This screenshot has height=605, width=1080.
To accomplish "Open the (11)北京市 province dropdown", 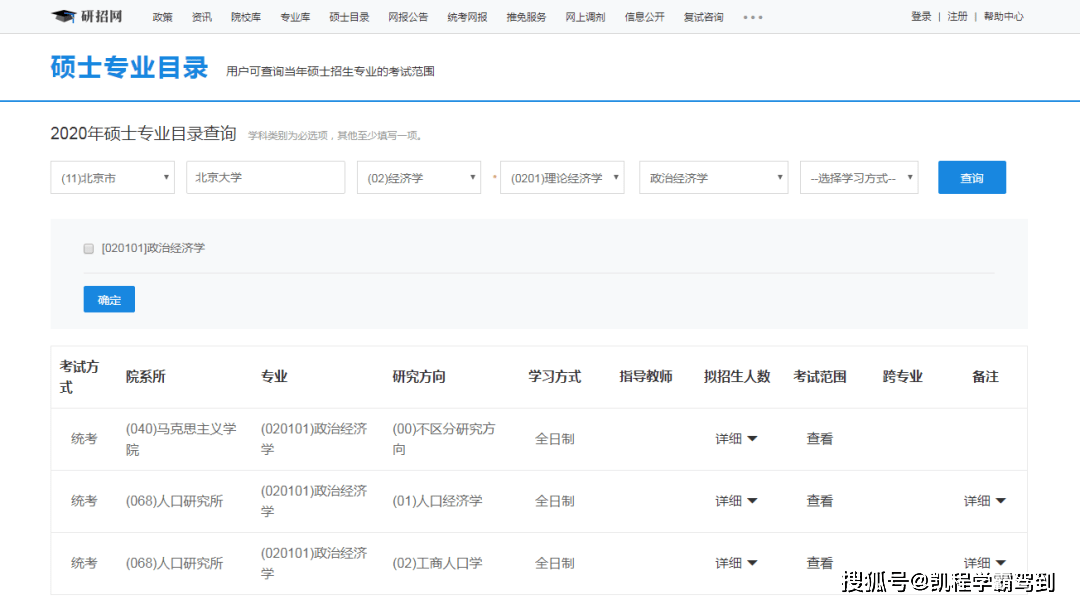I will (x=112, y=178).
